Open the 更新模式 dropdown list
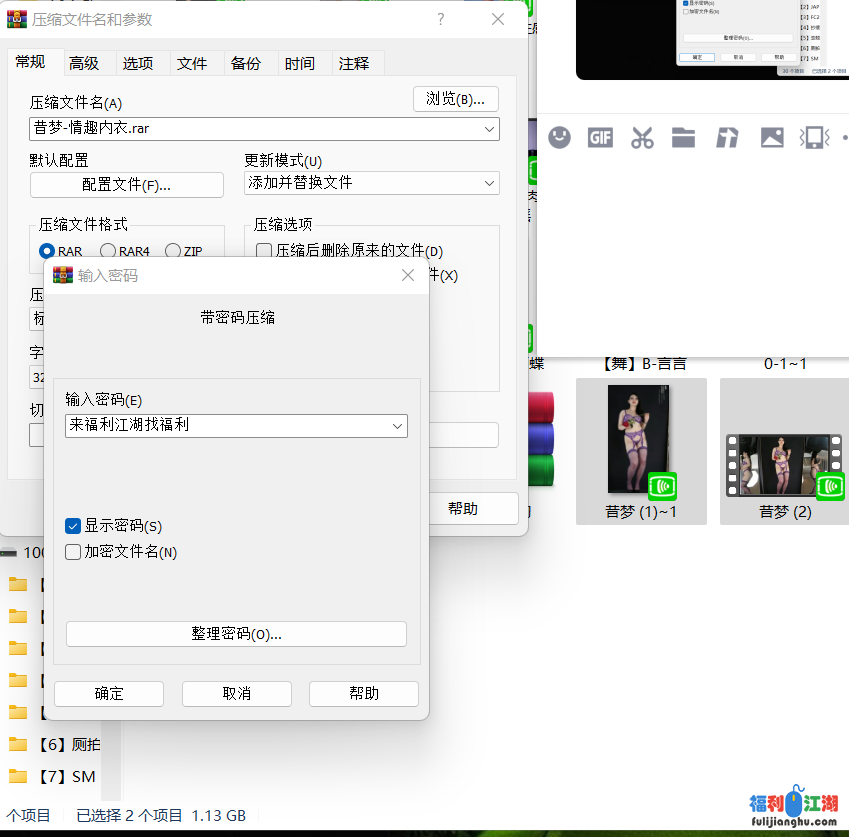Screen dimensions: 849x837 tap(489, 183)
